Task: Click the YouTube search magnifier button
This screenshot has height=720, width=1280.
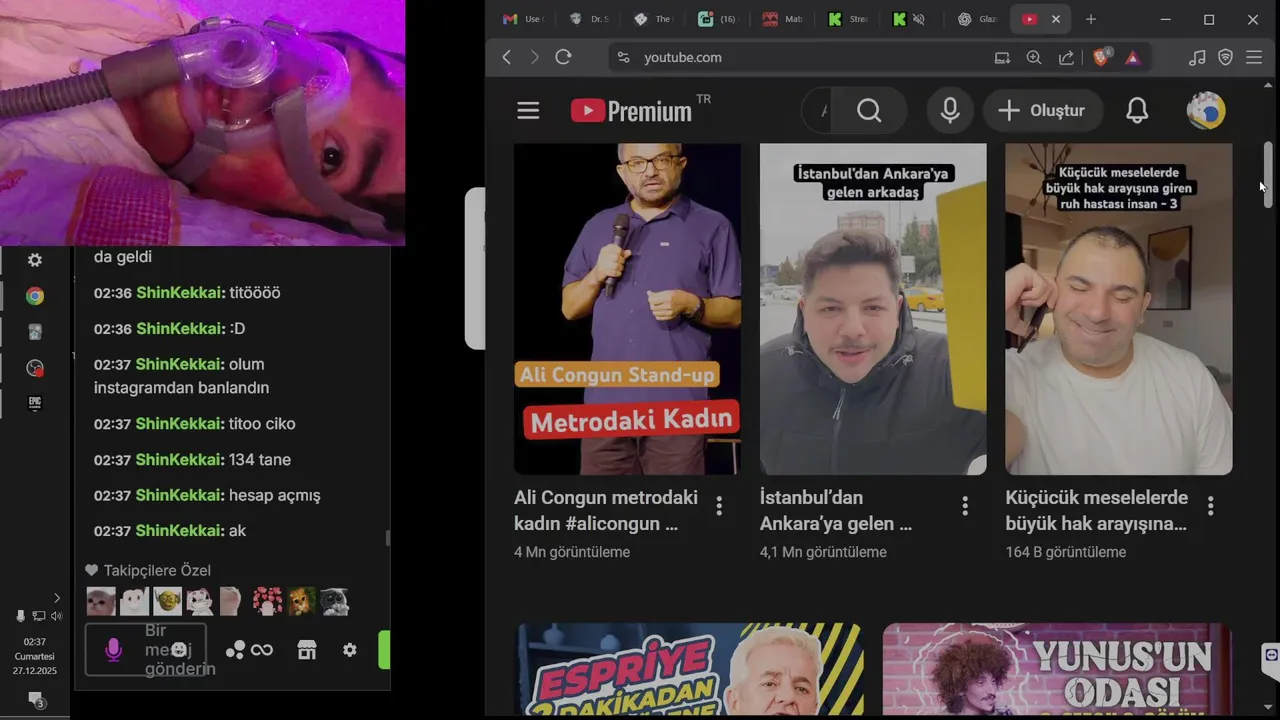Action: 869,111
